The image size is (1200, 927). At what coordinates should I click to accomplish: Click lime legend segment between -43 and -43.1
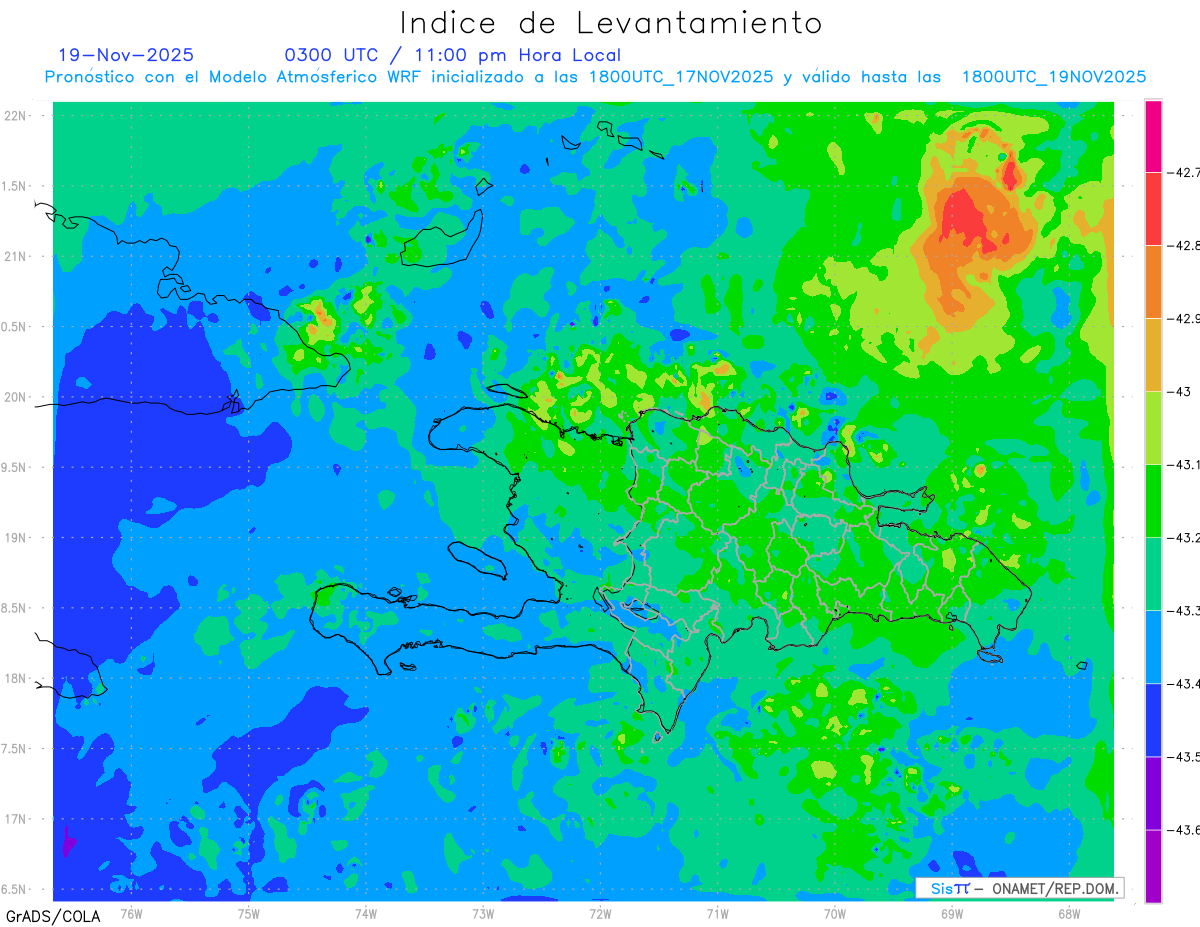pyautogui.click(x=1153, y=427)
